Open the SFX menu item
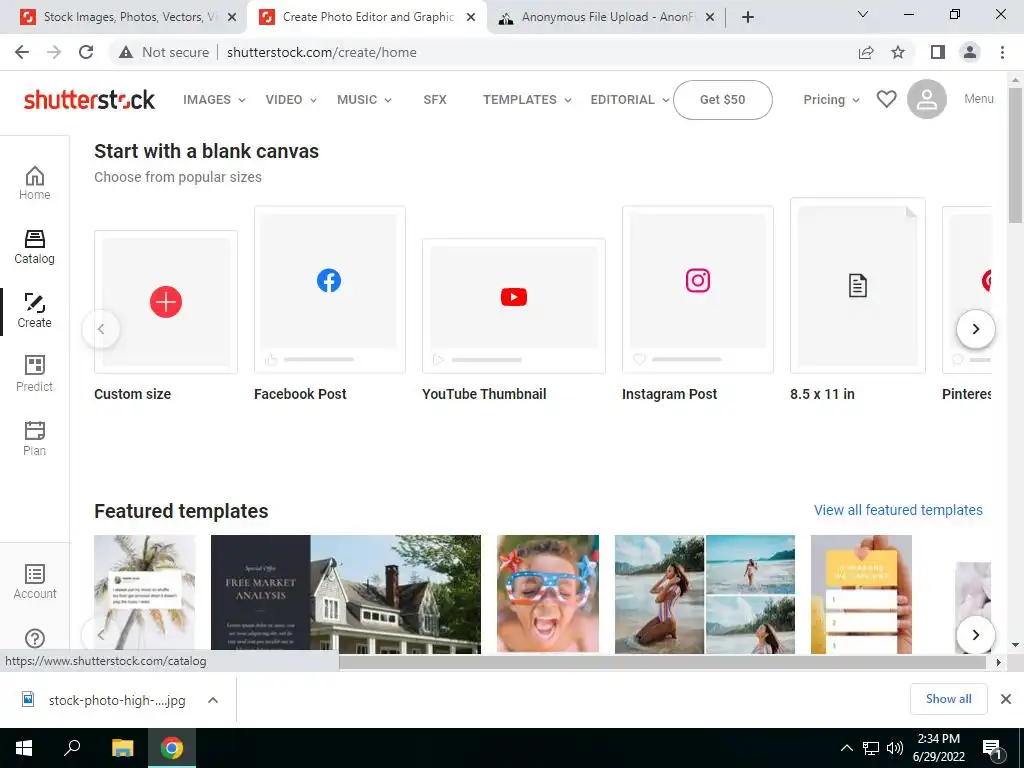The image size is (1024, 768). (x=435, y=100)
